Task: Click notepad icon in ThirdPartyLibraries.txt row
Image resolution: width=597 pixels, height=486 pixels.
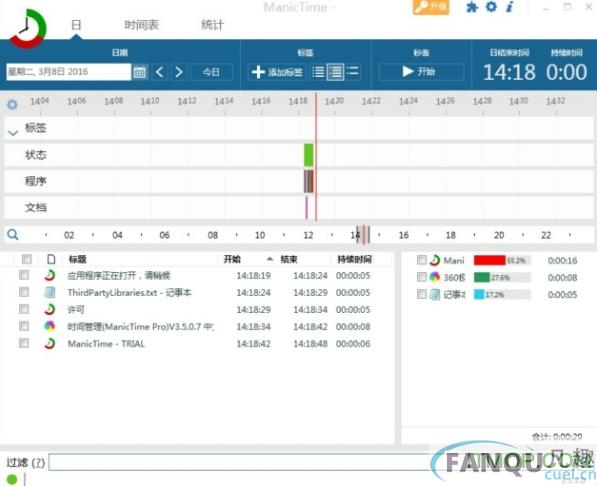Action: (49, 292)
